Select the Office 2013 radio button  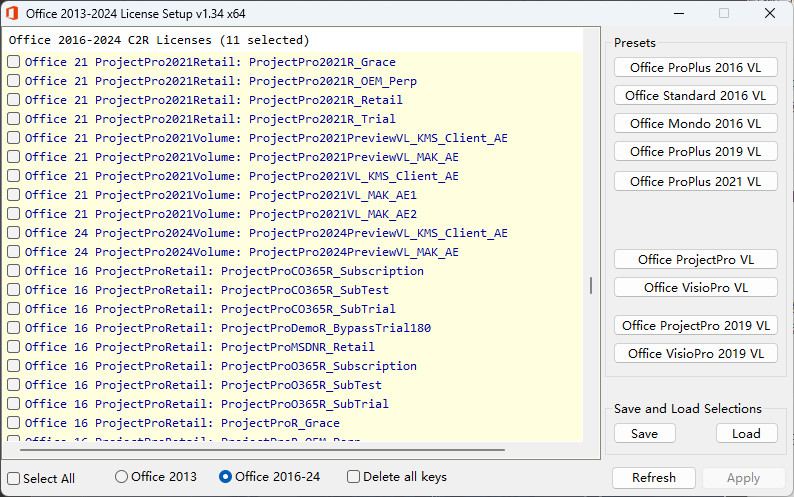tap(121, 476)
